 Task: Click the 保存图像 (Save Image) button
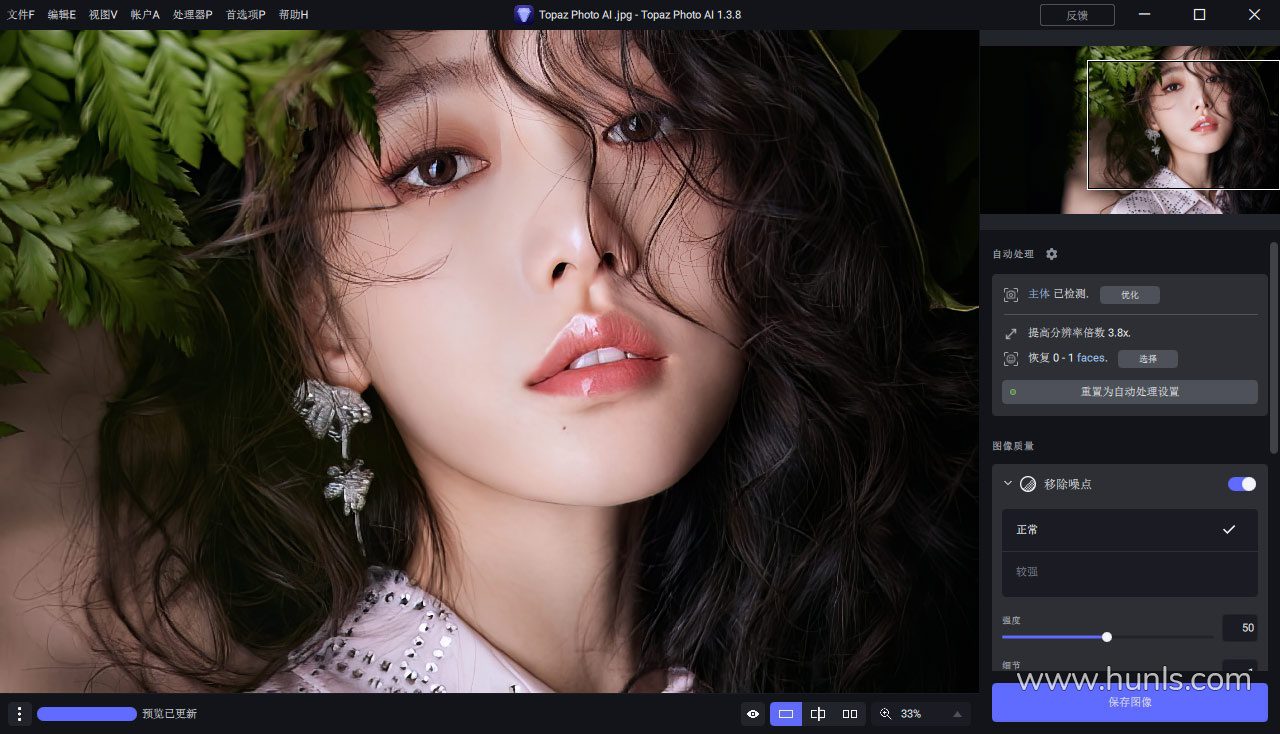pos(1129,702)
